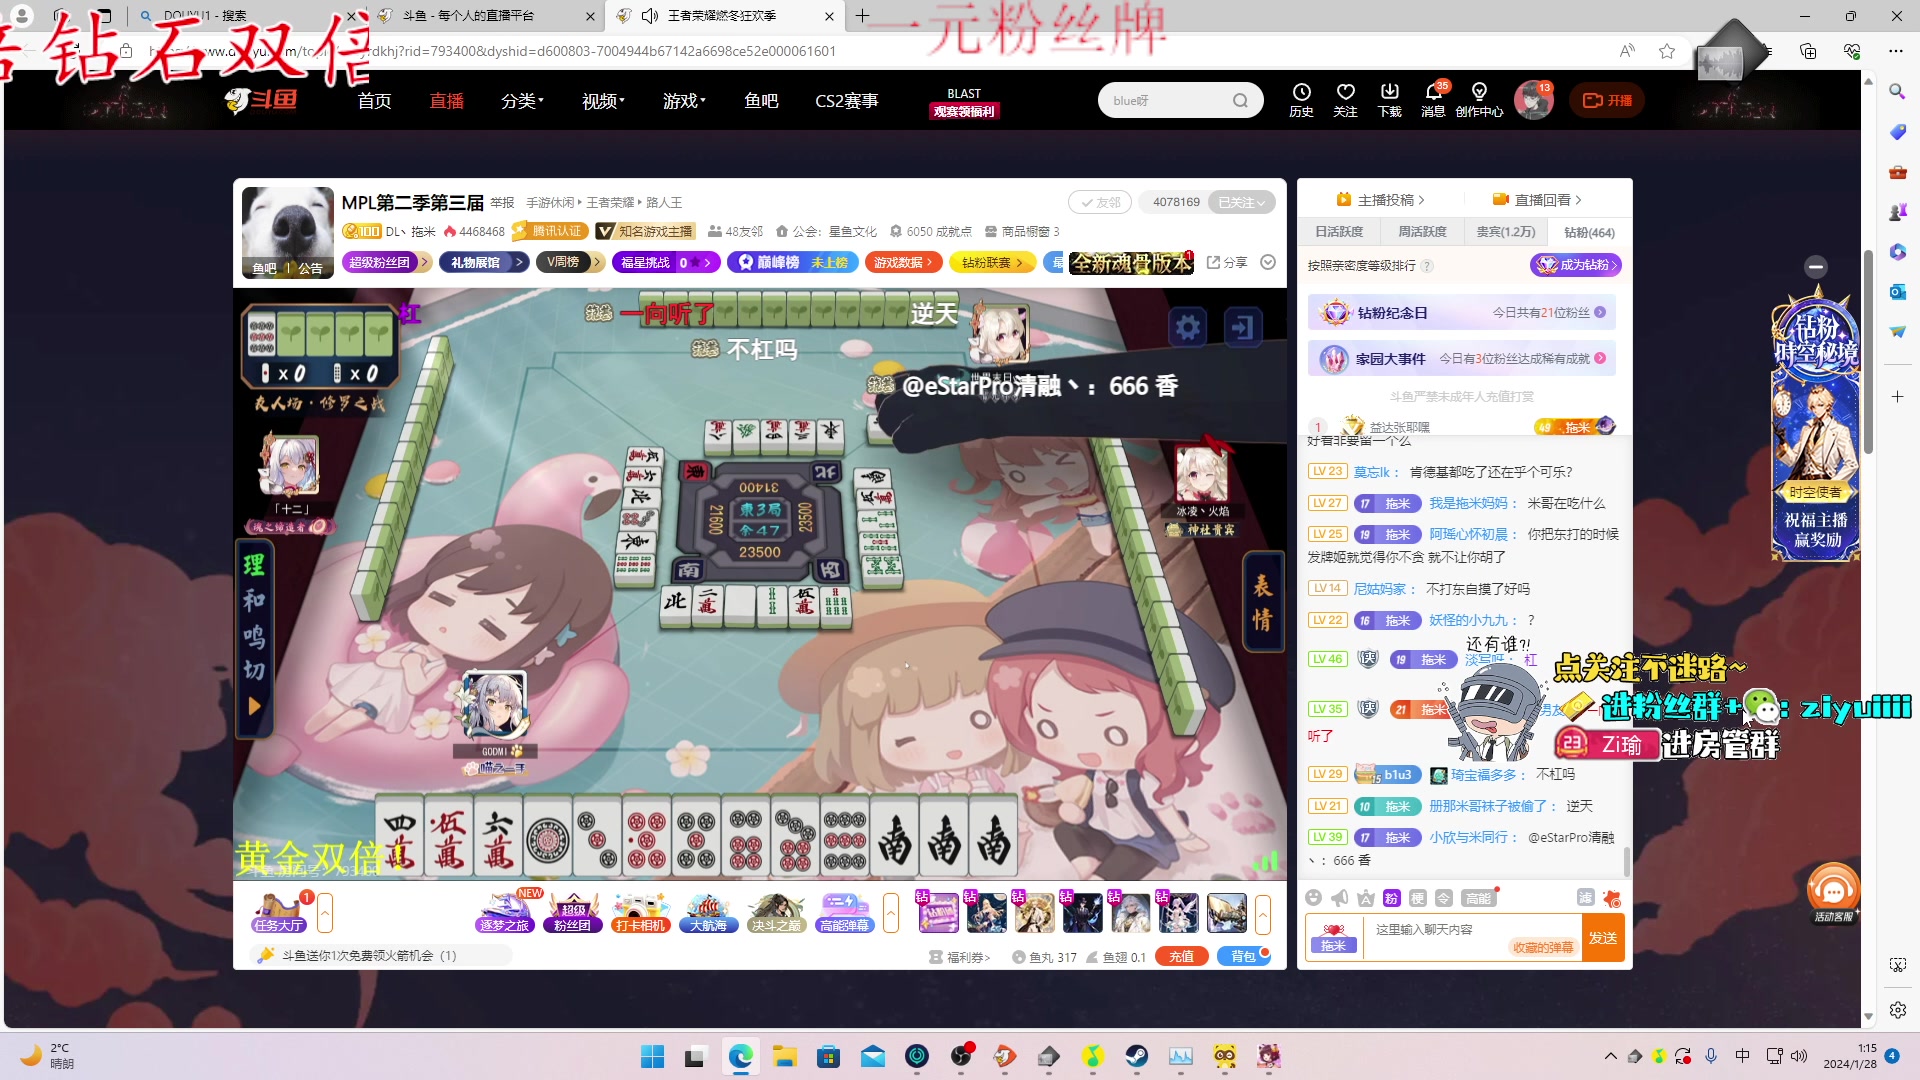Viewport: 1920px width, 1080px height.
Task: Open 任务大厅 task hall icon
Action: 278,913
